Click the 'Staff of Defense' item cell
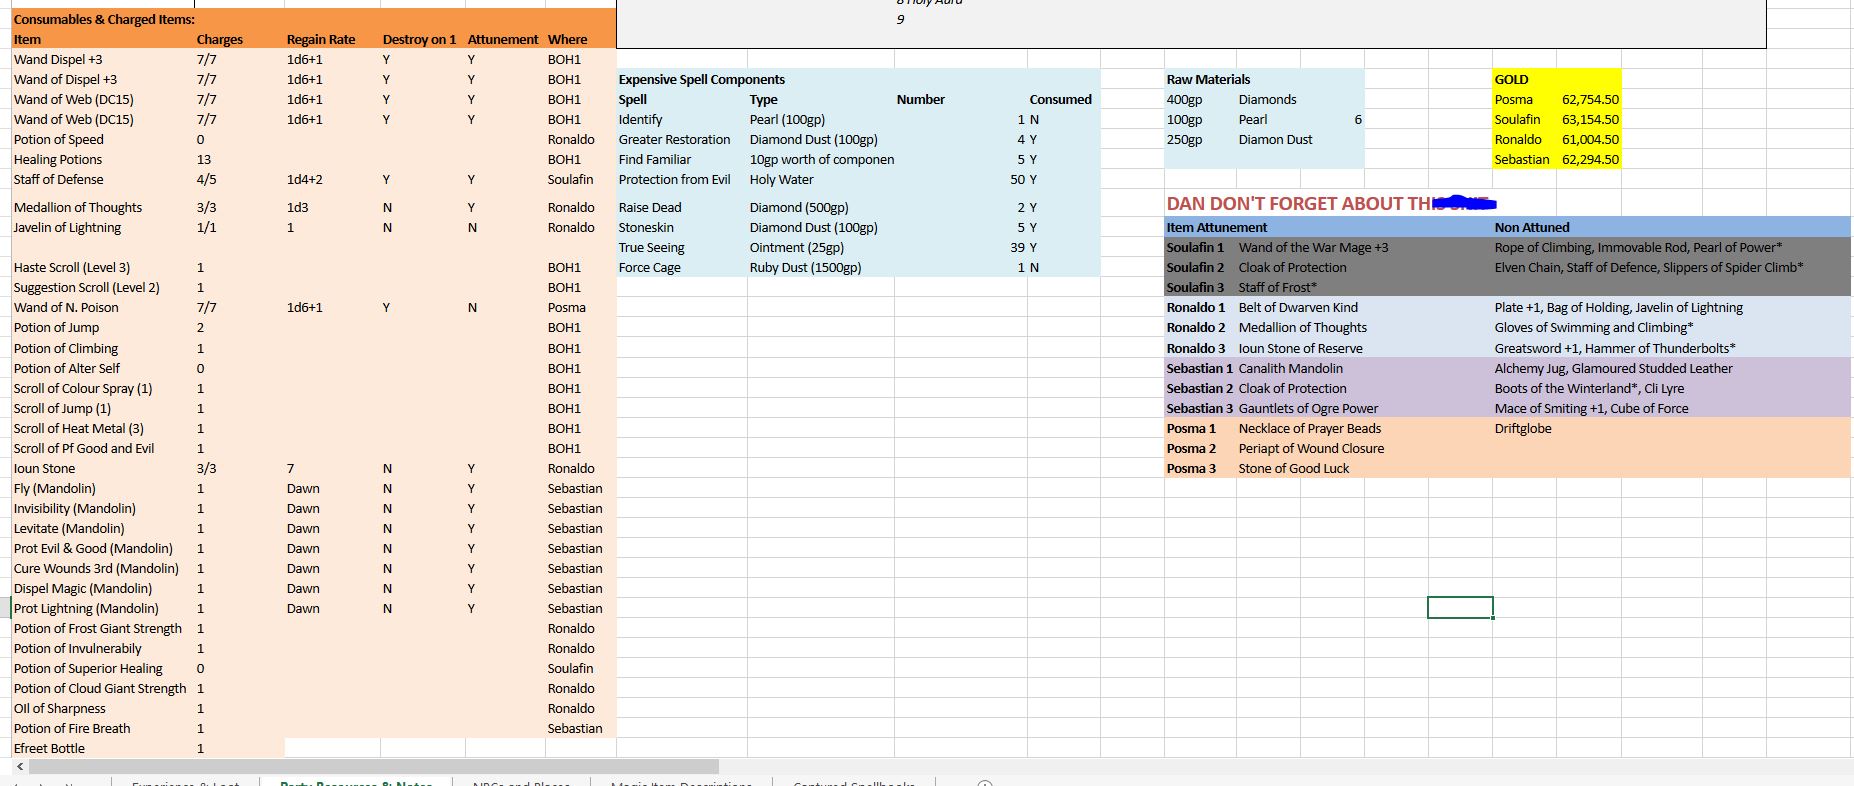1854x786 pixels. 59,179
